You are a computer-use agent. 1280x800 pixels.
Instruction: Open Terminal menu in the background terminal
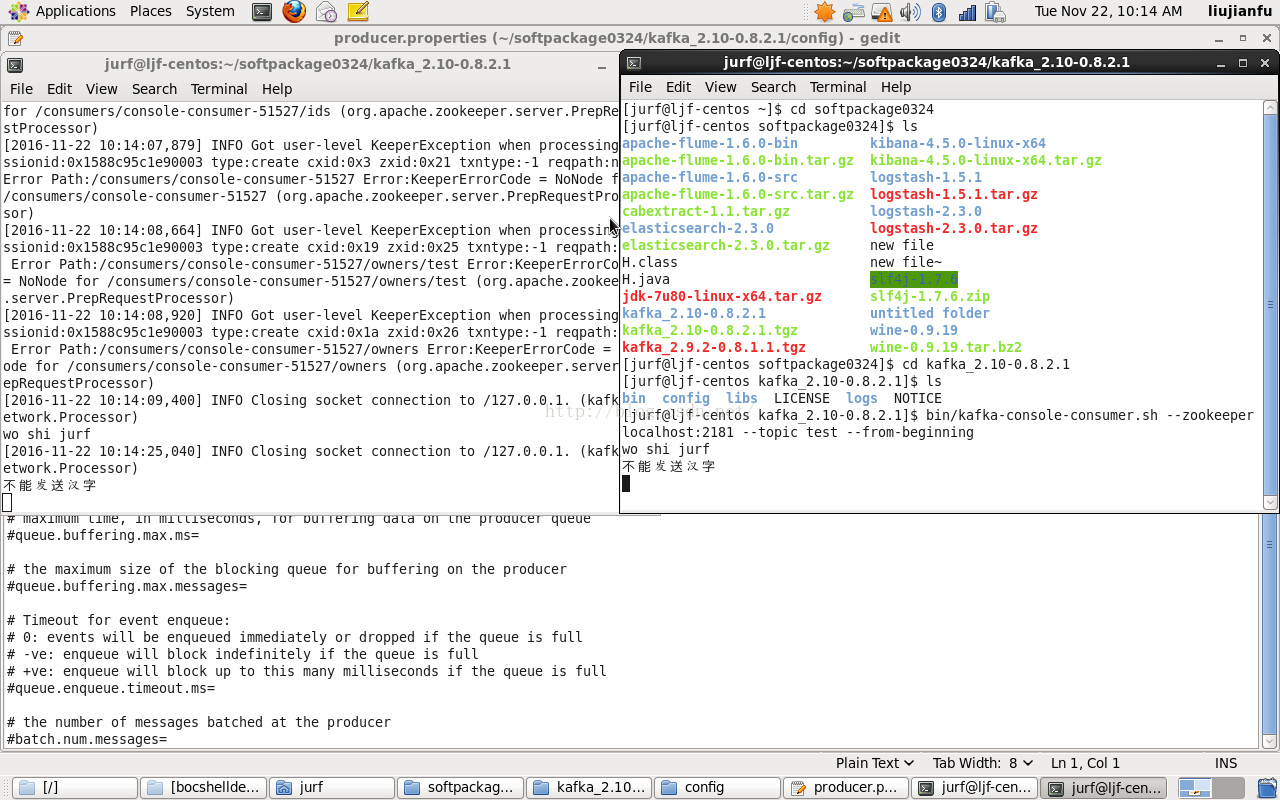point(219,89)
